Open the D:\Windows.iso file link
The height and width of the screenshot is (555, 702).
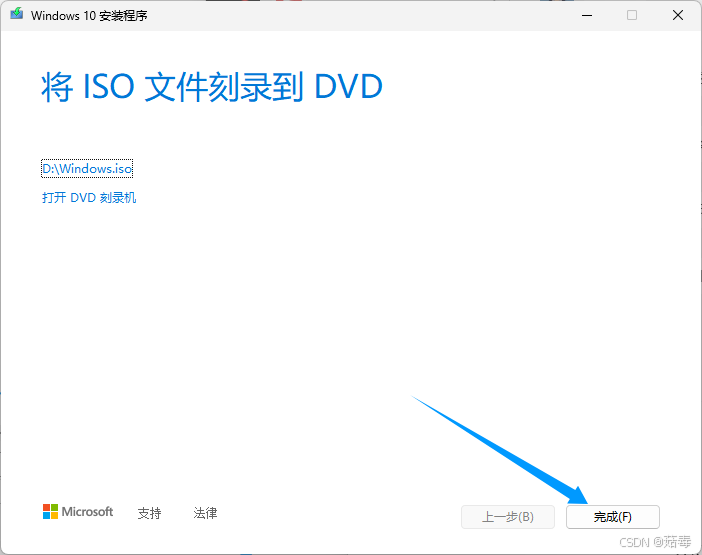(87, 168)
